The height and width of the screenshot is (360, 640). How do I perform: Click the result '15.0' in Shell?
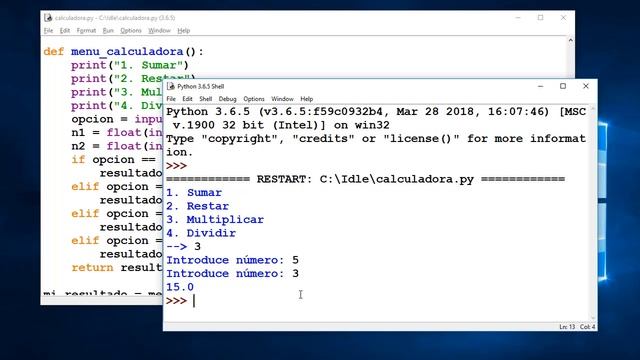(180, 287)
